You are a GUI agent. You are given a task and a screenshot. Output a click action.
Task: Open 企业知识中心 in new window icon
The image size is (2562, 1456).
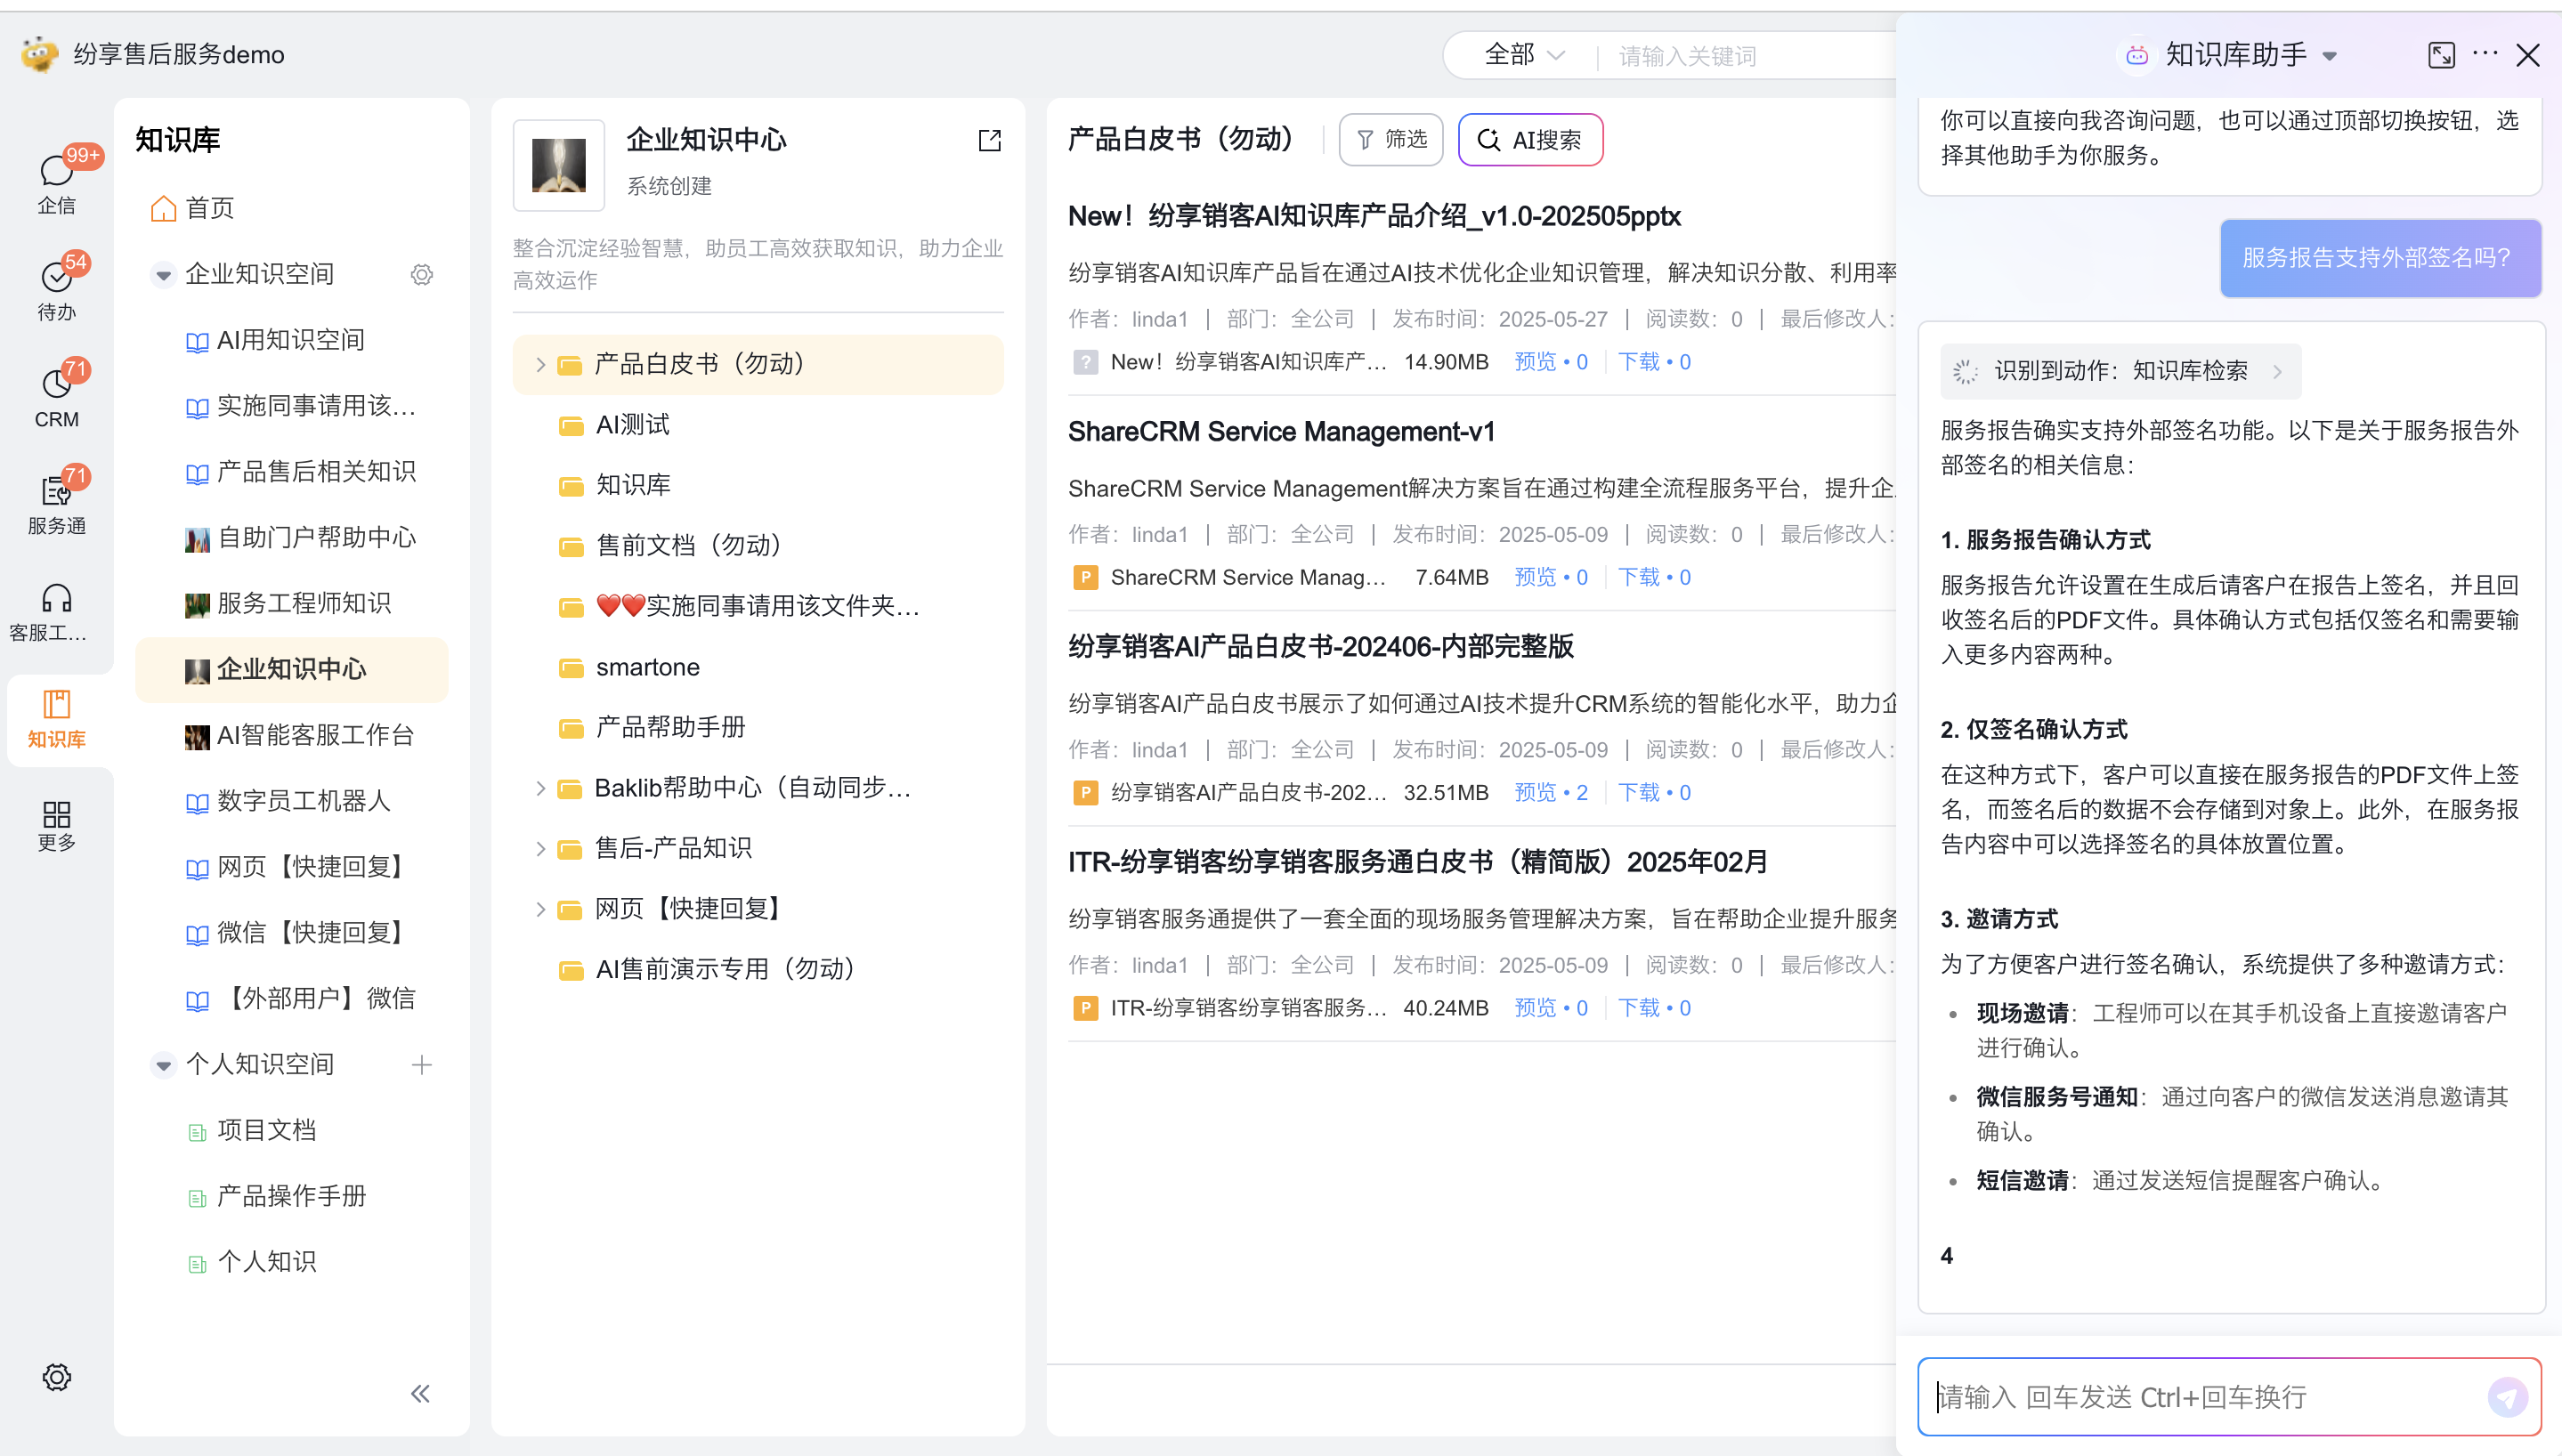[989, 140]
